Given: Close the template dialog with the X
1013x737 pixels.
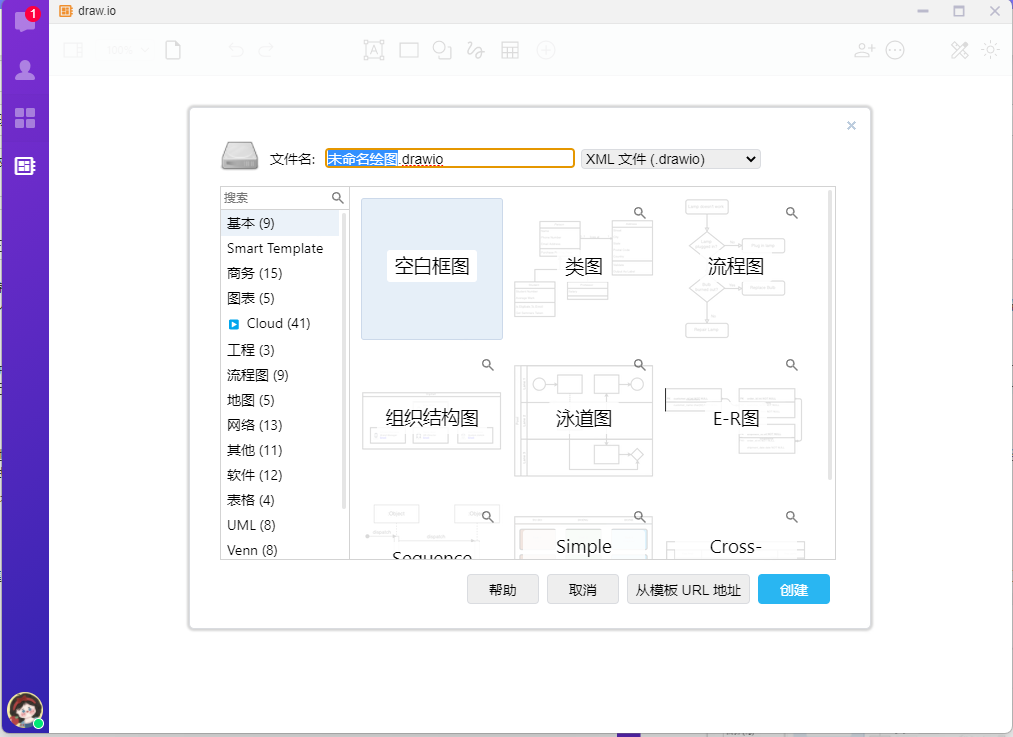Looking at the screenshot, I should click(851, 126).
